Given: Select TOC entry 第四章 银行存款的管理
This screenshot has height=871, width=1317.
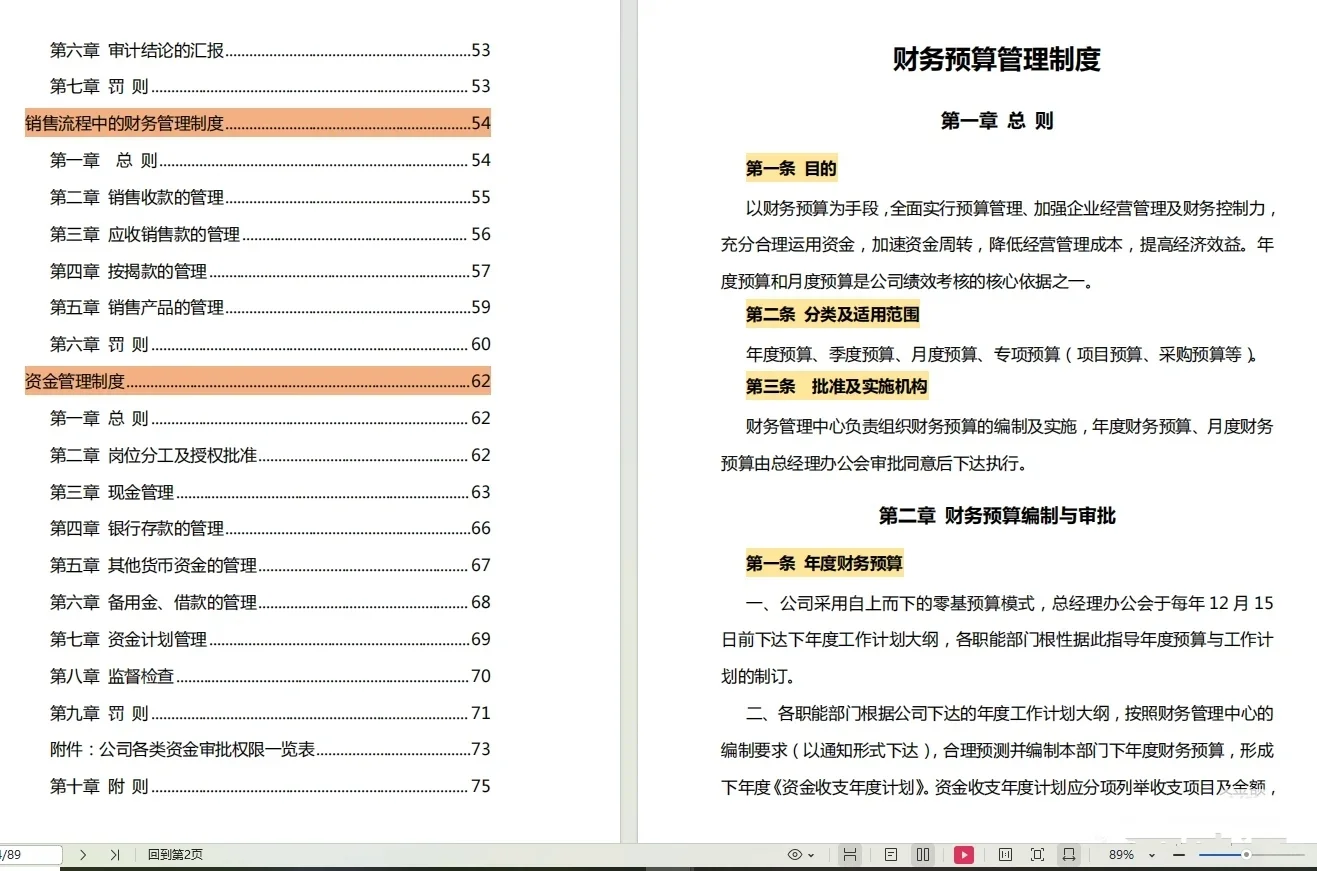Looking at the screenshot, I should point(270,528).
